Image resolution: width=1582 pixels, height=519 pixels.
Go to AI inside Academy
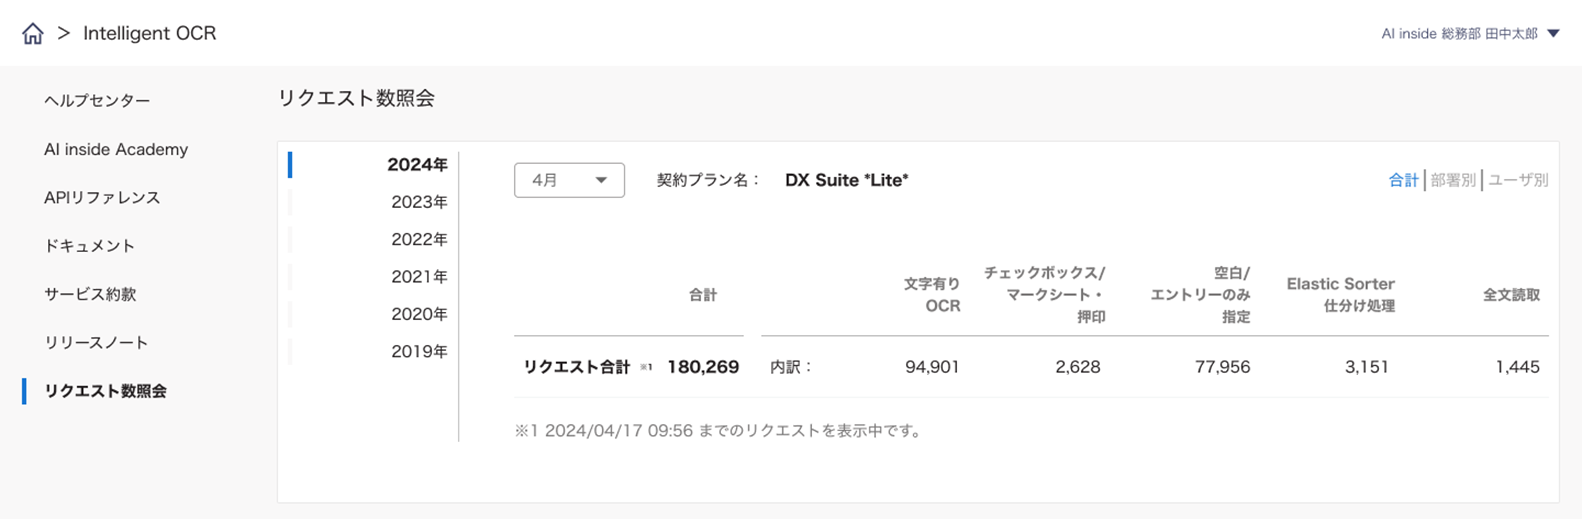coord(116,149)
